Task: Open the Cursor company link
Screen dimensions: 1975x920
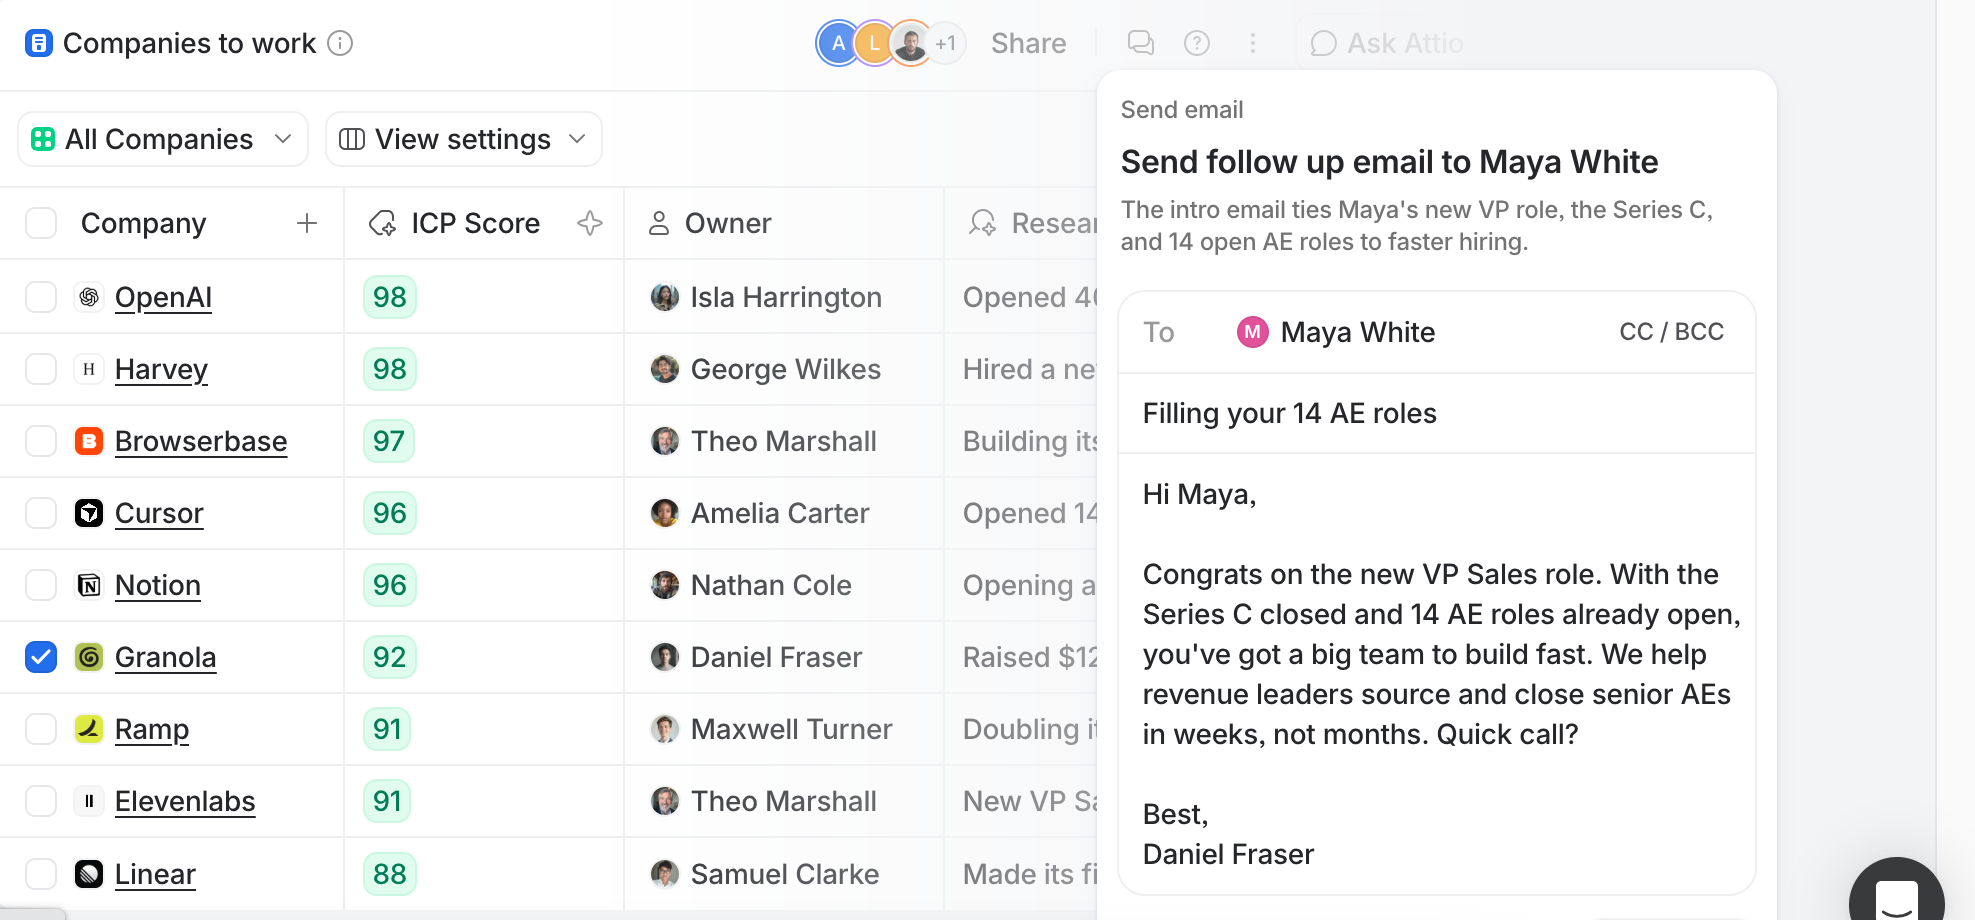Action: (x=159, y=513)
